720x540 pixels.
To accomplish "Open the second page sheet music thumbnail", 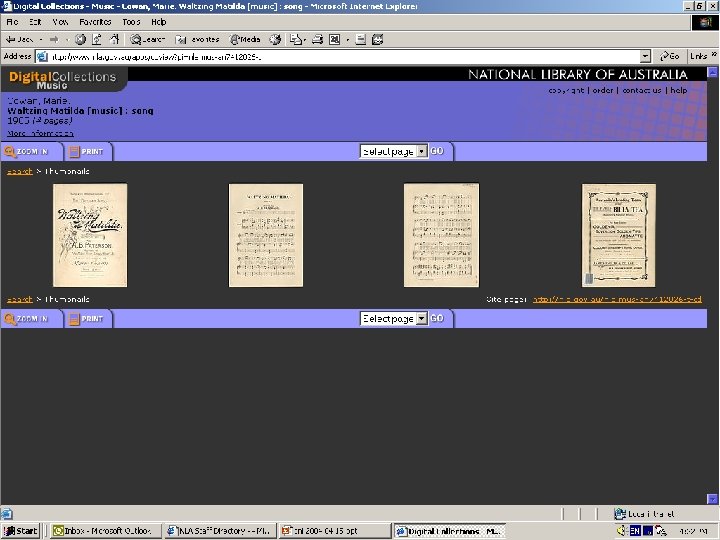I will click(266, 235).
